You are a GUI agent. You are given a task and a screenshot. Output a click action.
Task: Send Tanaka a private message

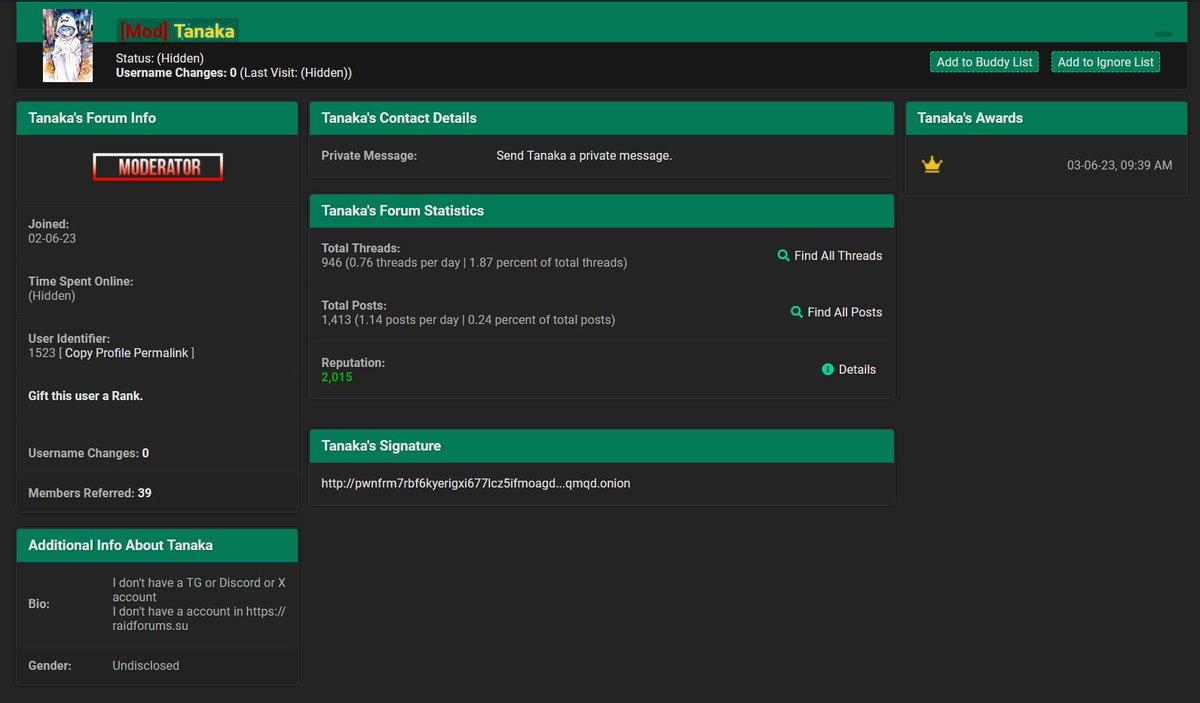pos(584,156)
